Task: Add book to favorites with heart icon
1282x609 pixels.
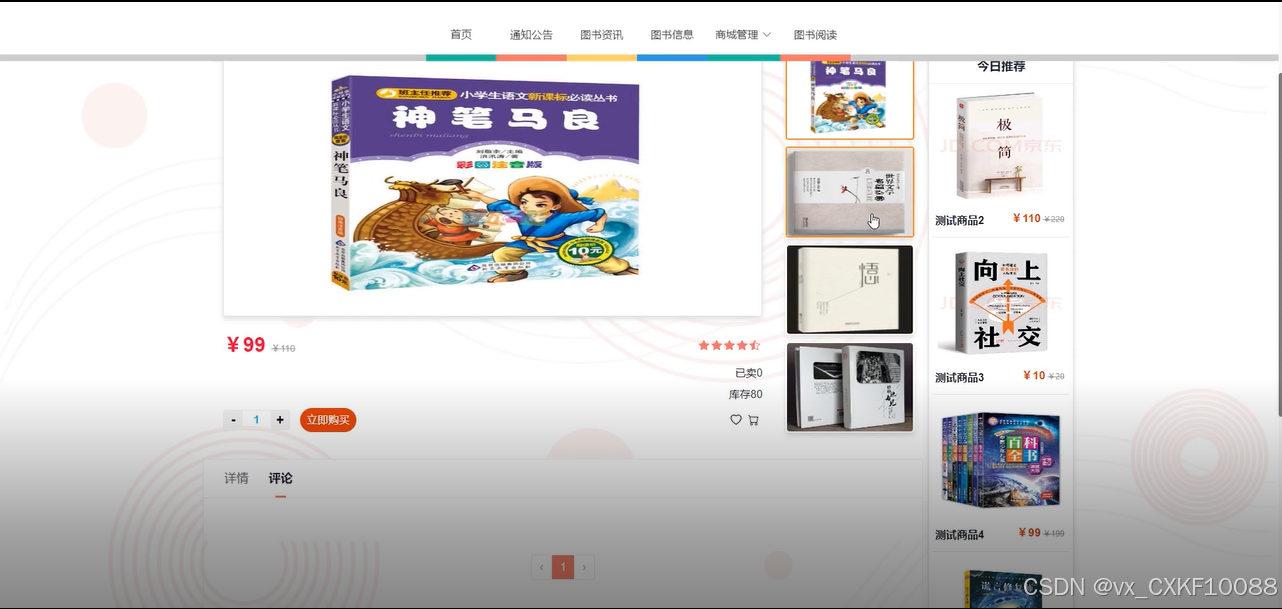Action: click(x=736, y=420)
